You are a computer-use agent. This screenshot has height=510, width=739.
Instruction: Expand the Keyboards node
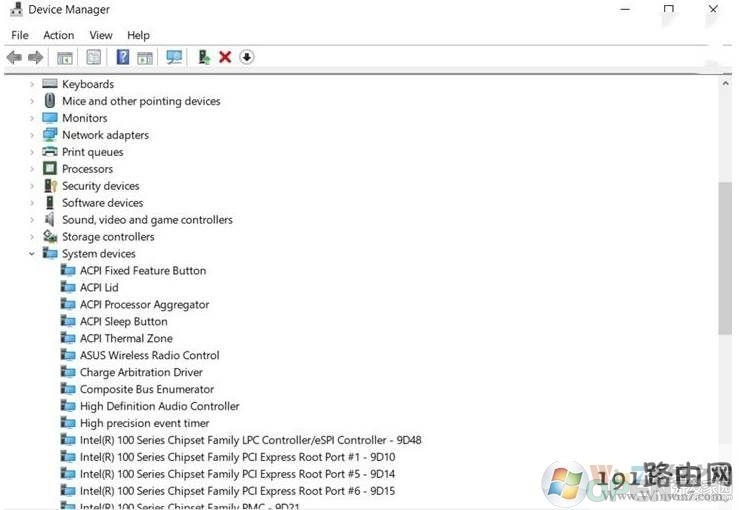32,84
